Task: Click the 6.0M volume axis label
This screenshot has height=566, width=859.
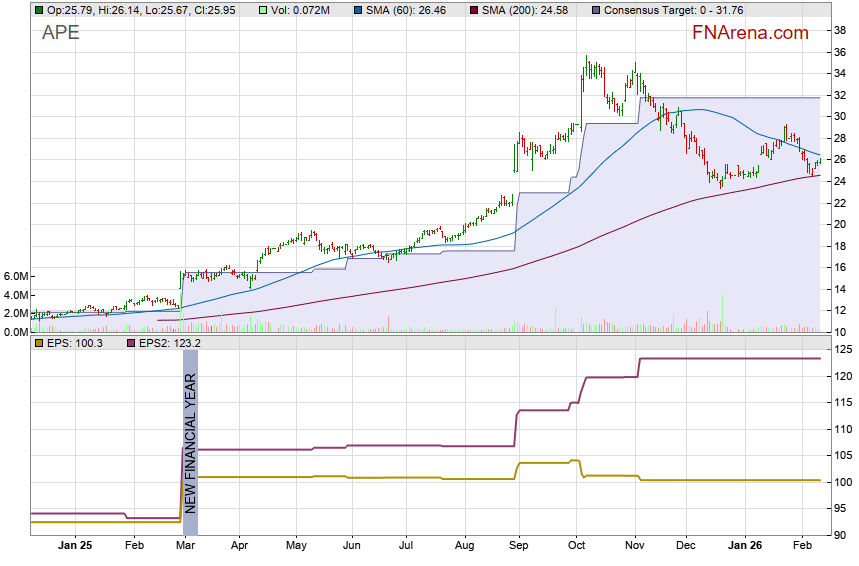Action: pyautogui.click(x=15, y=276)
